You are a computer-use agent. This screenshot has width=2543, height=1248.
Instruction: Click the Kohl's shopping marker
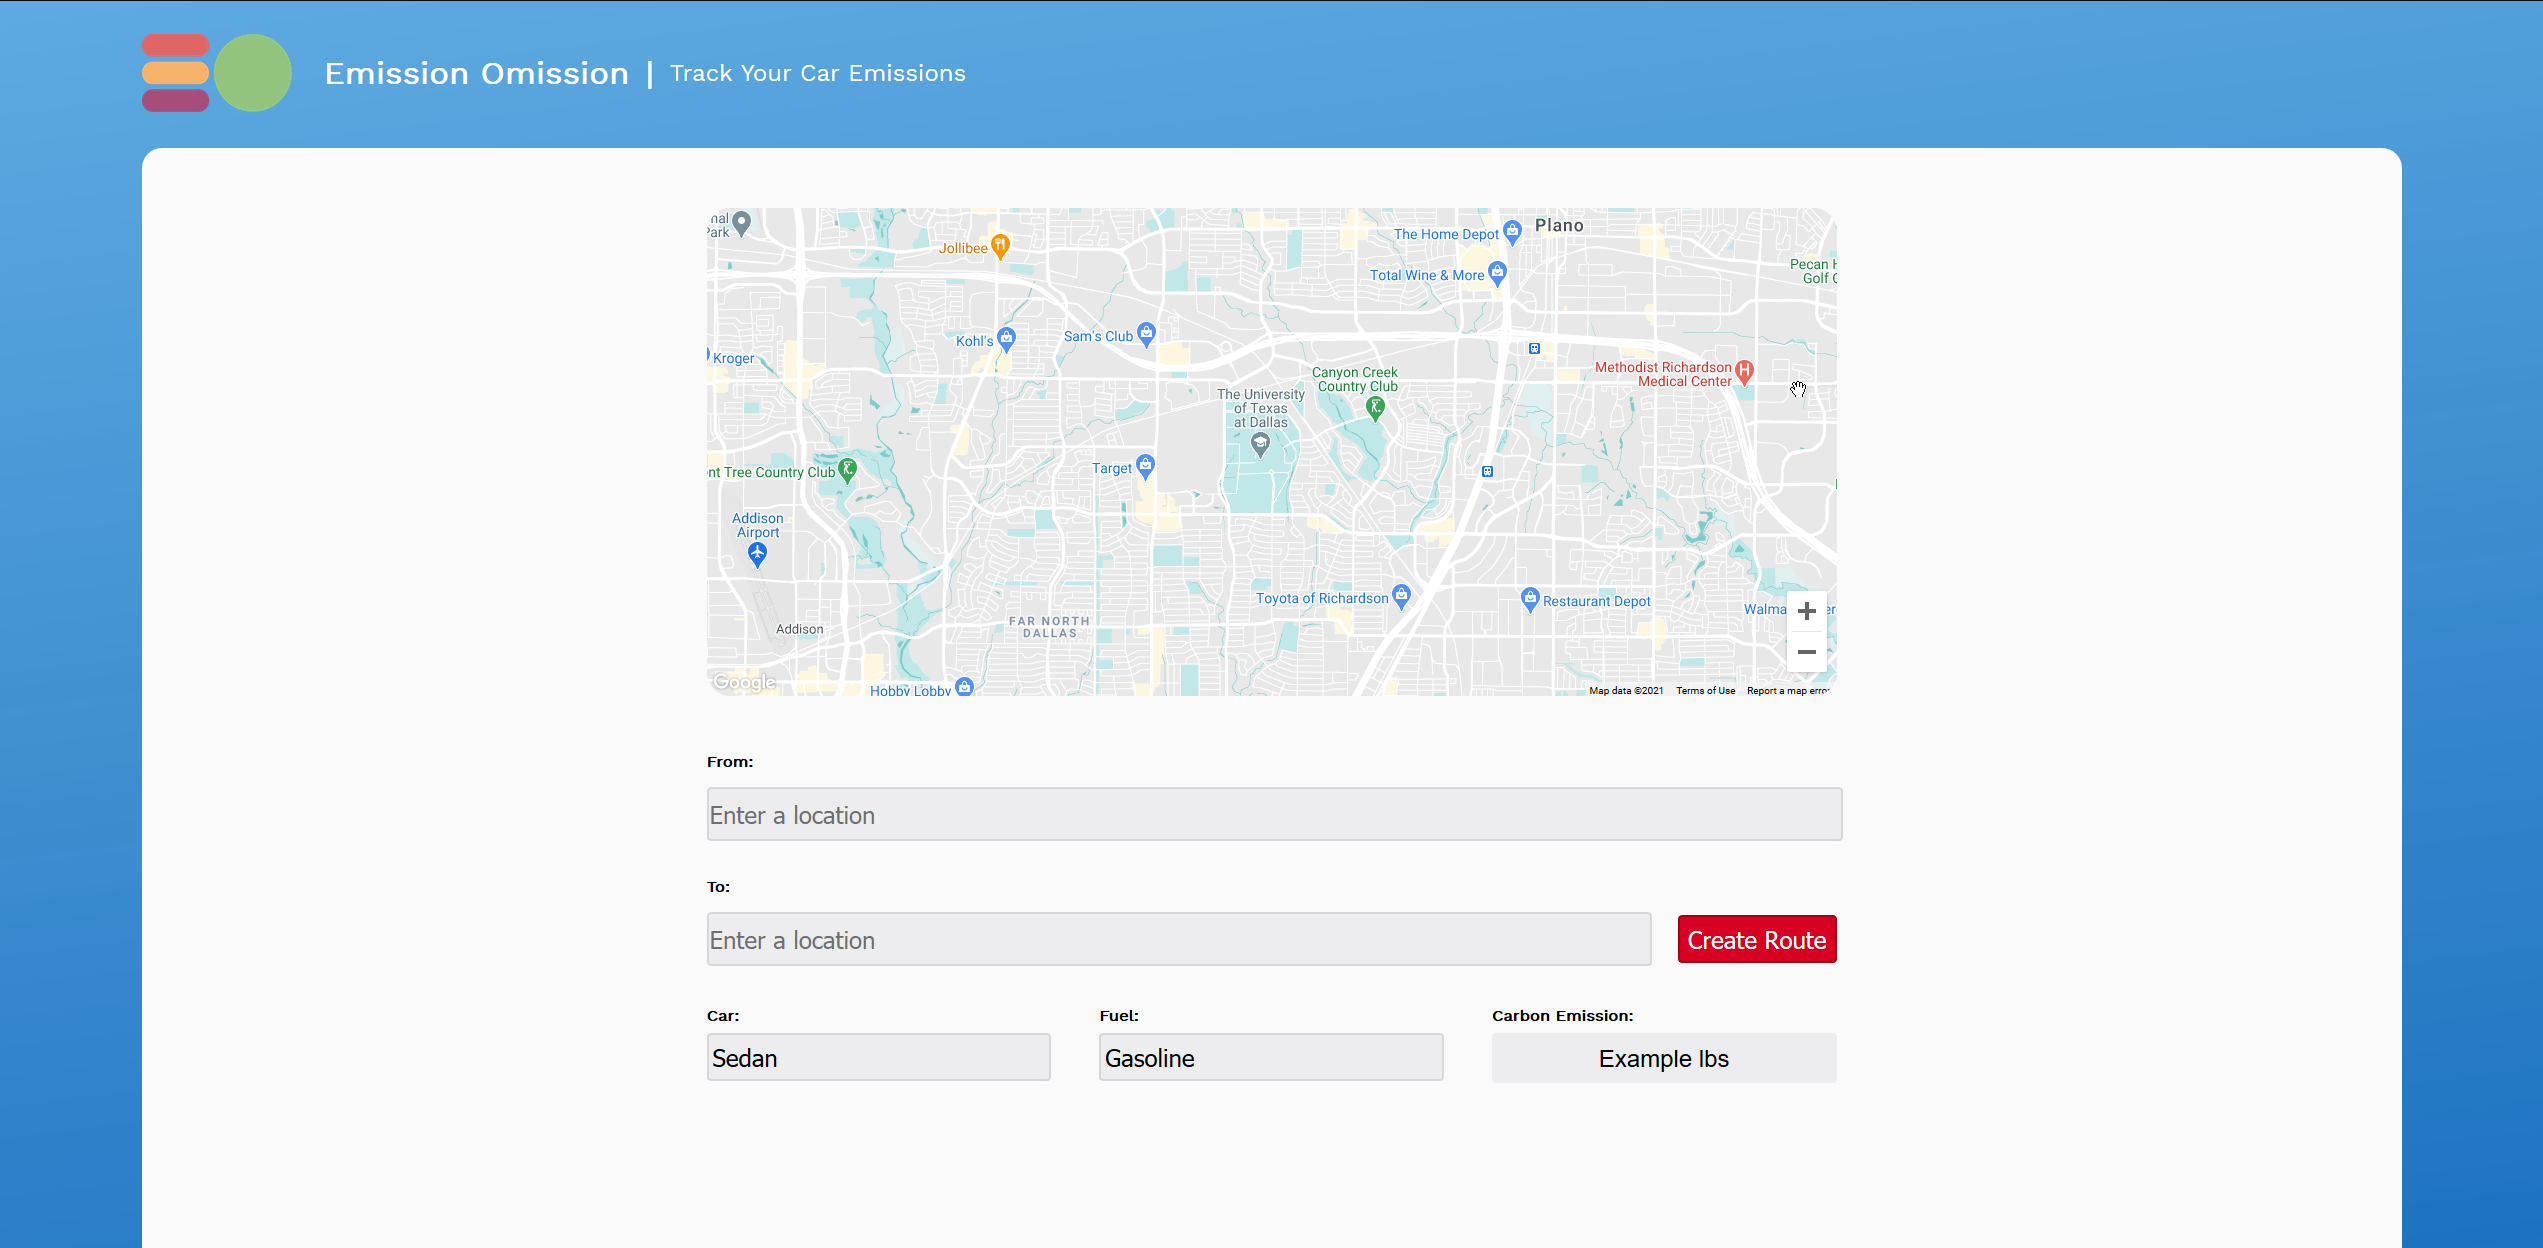click(1006, 338)
